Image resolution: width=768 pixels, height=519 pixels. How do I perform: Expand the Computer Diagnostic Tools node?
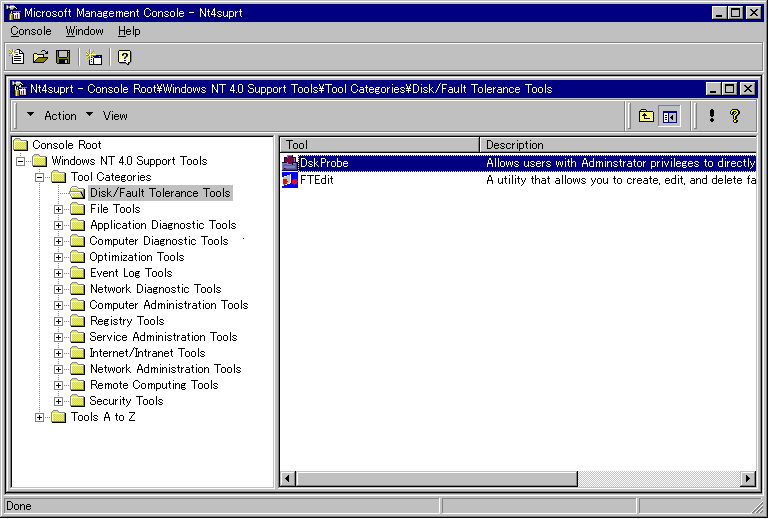coord(58,241)
